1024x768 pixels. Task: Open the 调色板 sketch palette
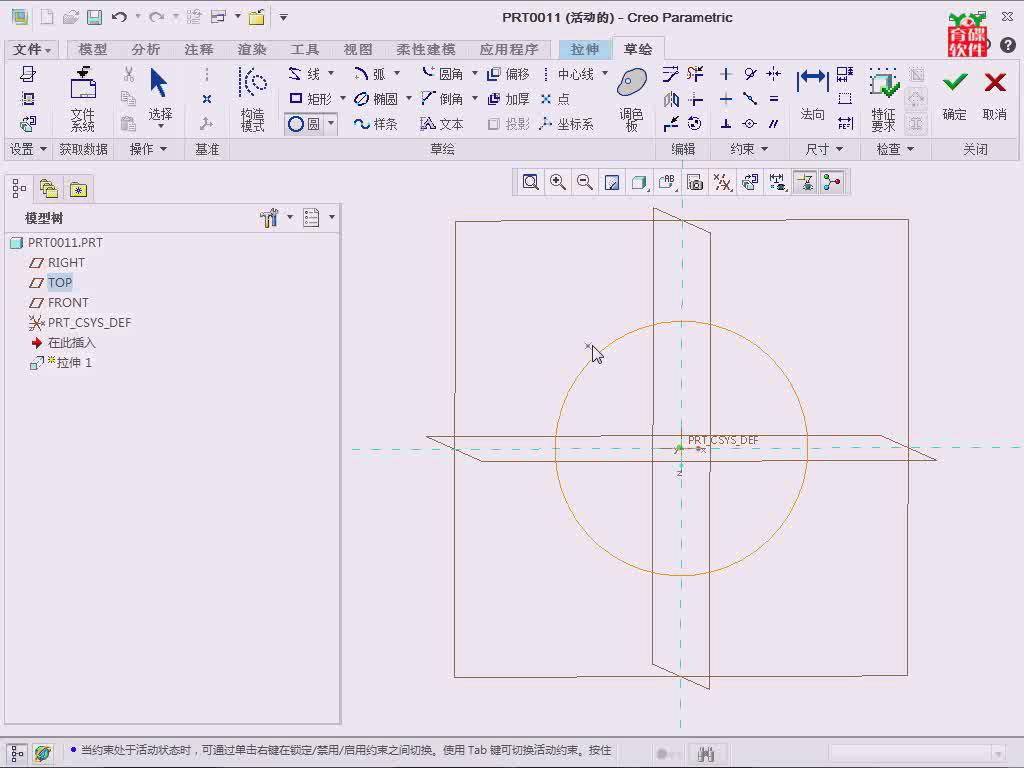pos(632,99)
